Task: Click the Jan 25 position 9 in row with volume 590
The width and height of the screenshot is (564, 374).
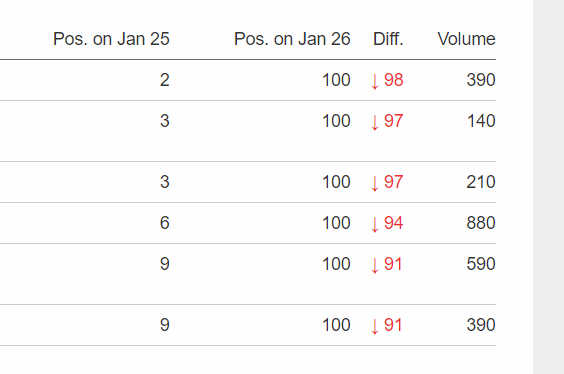Action: pos(165,264)
